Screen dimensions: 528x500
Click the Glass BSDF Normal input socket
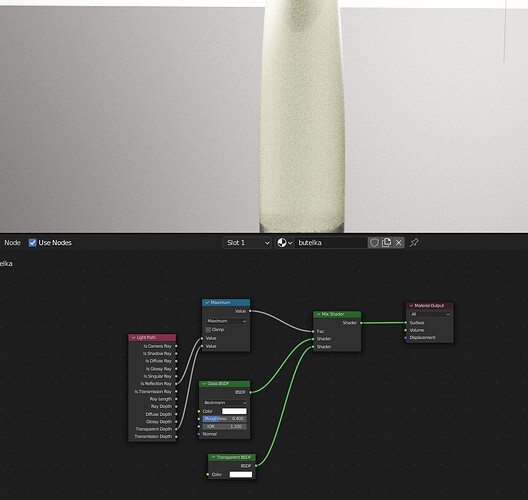(199, 434)
